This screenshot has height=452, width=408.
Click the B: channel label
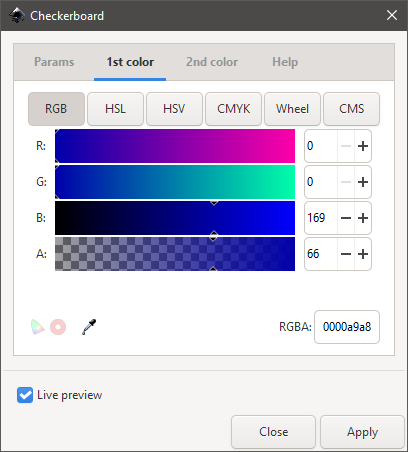click(x=41, y=218)
